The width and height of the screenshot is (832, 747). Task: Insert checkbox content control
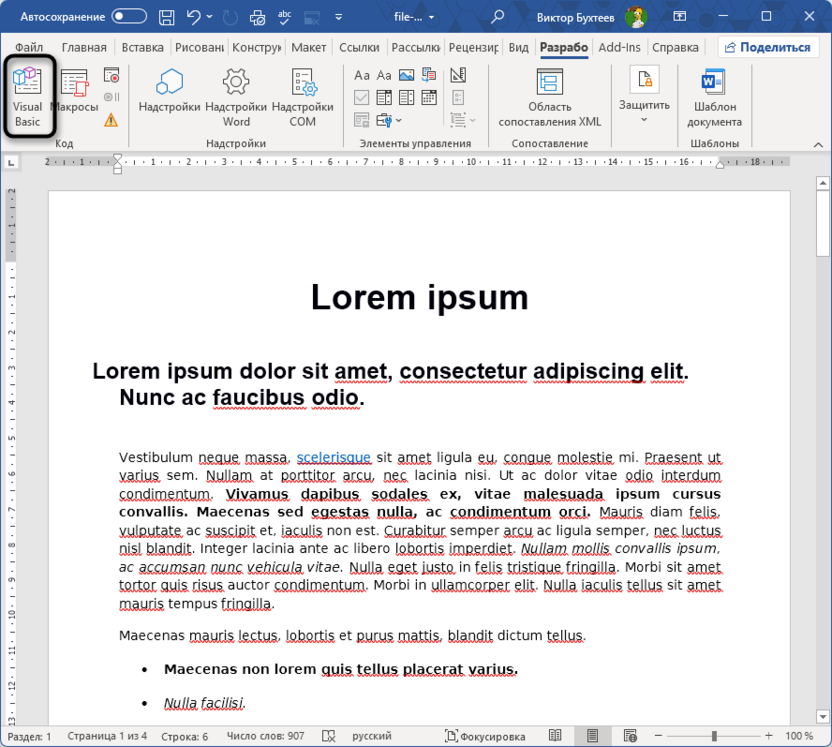coord(362,98)
